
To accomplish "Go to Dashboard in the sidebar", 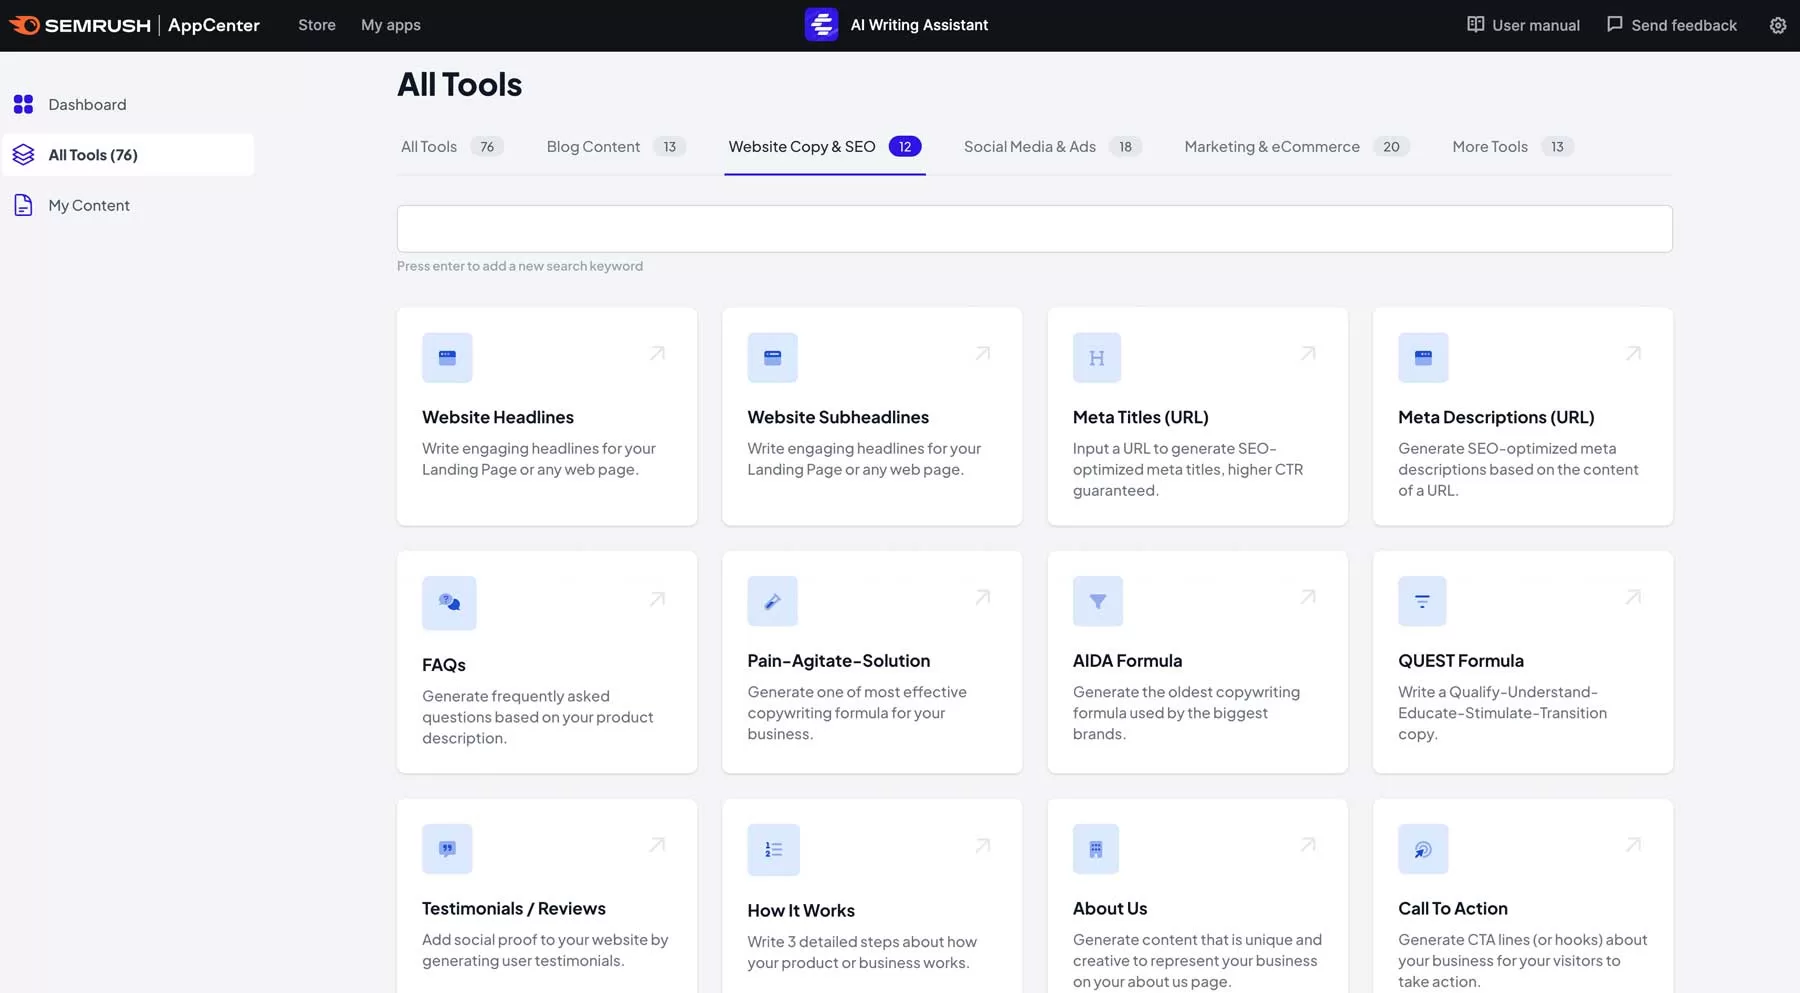I will click(x=87, y=104).
